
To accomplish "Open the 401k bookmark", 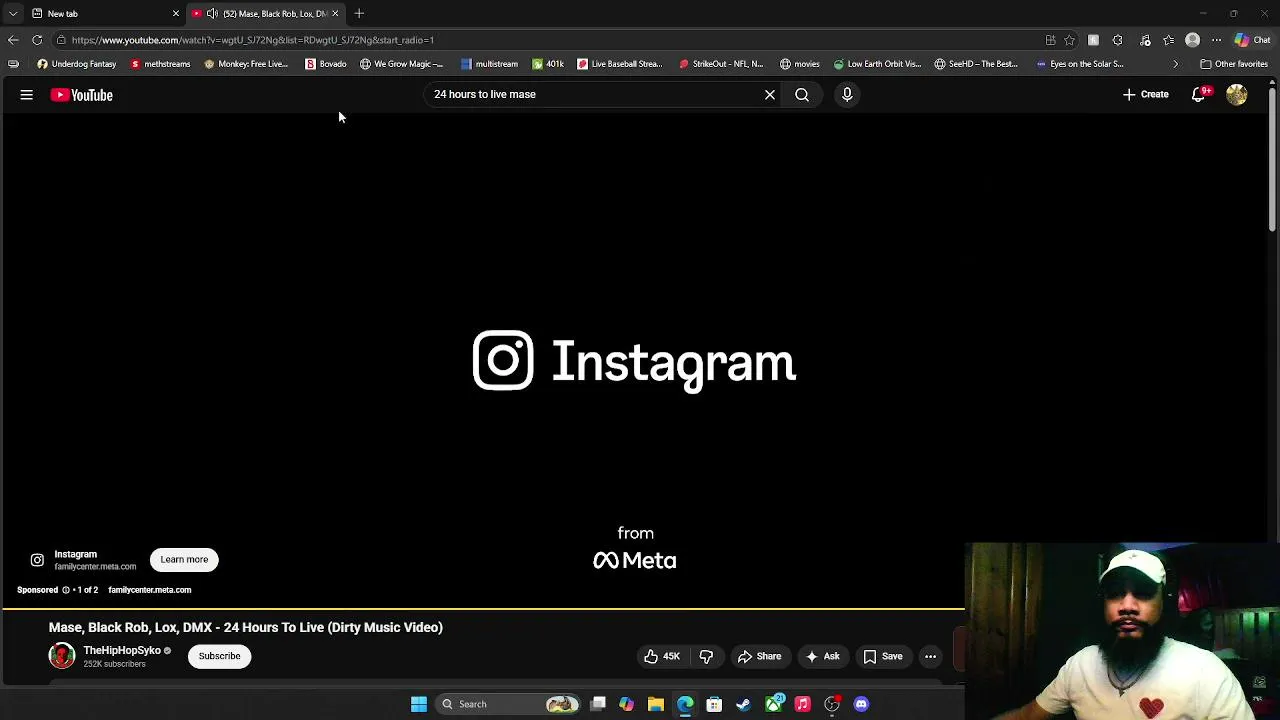I will click(x=547, y=64).
